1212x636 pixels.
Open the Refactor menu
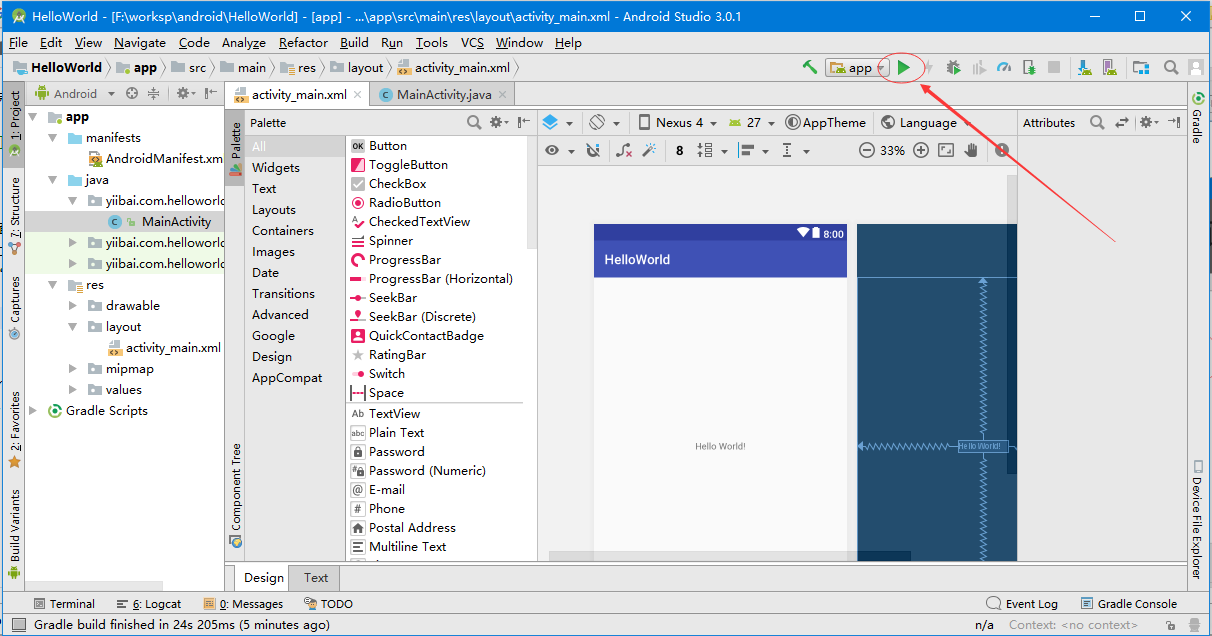pyautogui.click(x=303, y=42)
